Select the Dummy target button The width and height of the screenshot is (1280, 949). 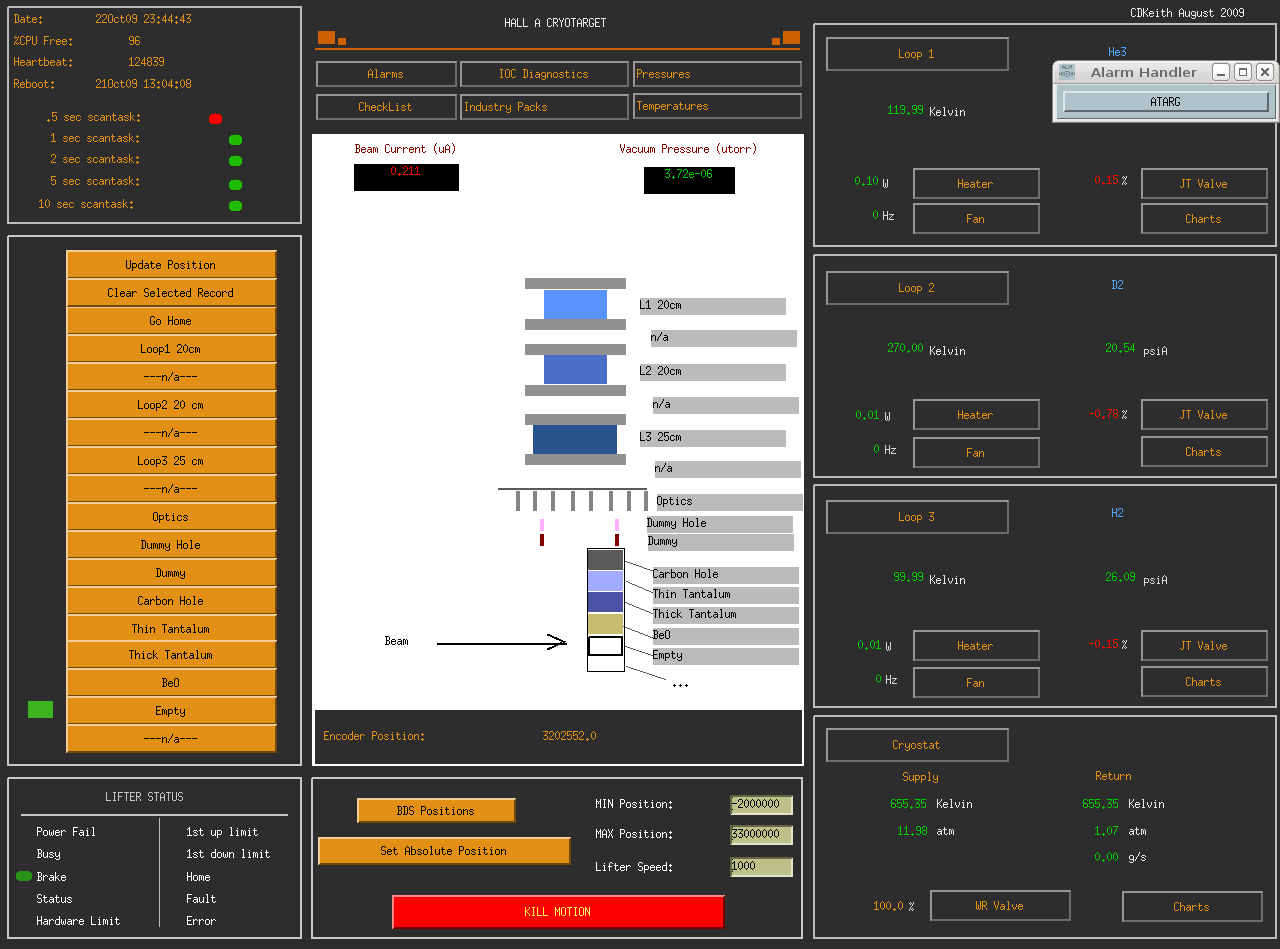point(171,573)
